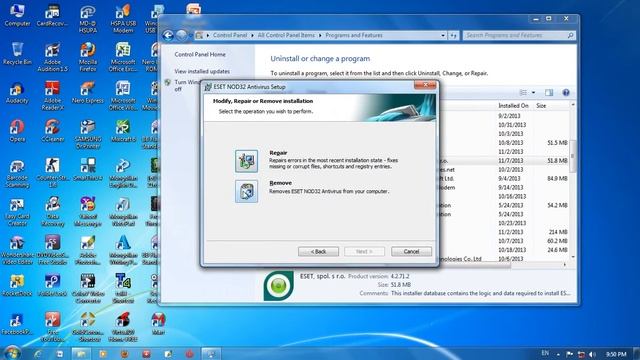Open the Microsoft Office Word shortcut
Viewport: 640px width, 360px height.
(122, 96)
